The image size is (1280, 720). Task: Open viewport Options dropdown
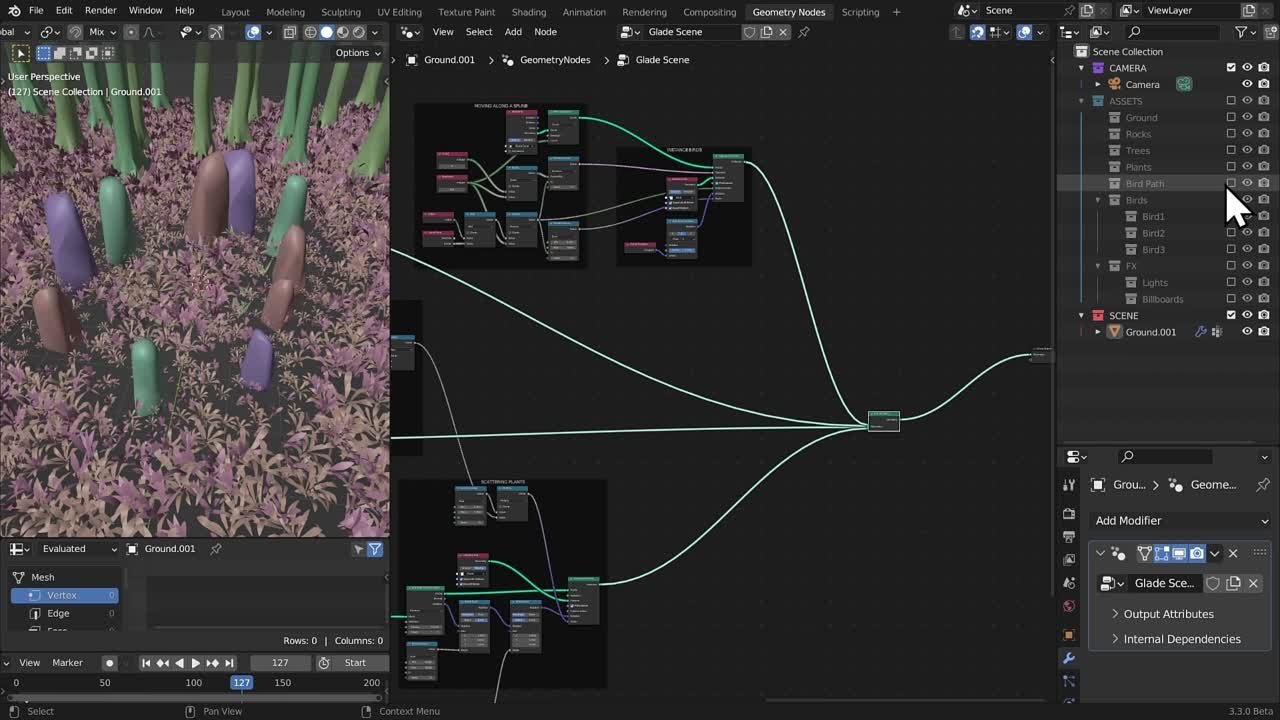click(x=358, y=53)
